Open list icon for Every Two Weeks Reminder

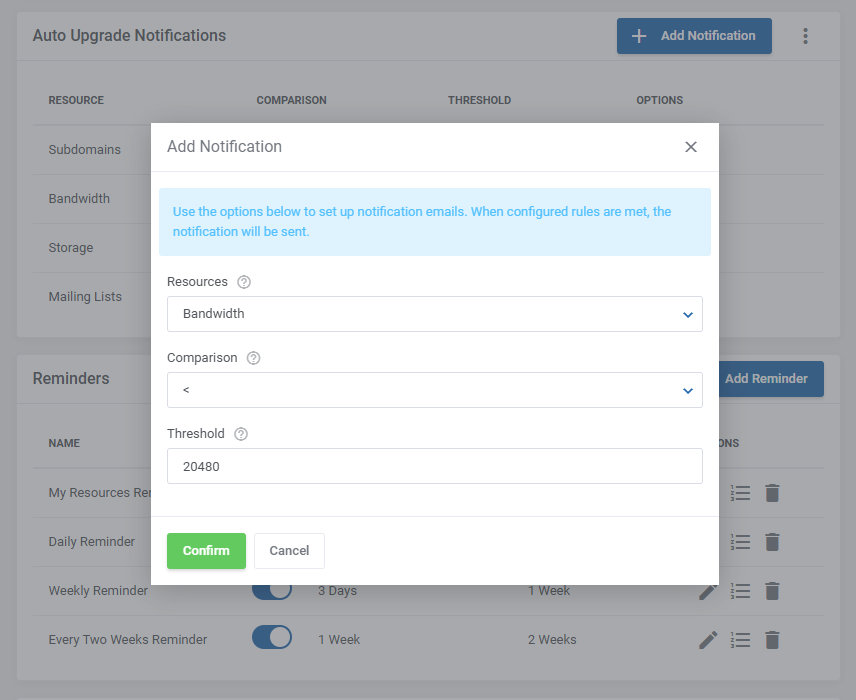[740, 640]
